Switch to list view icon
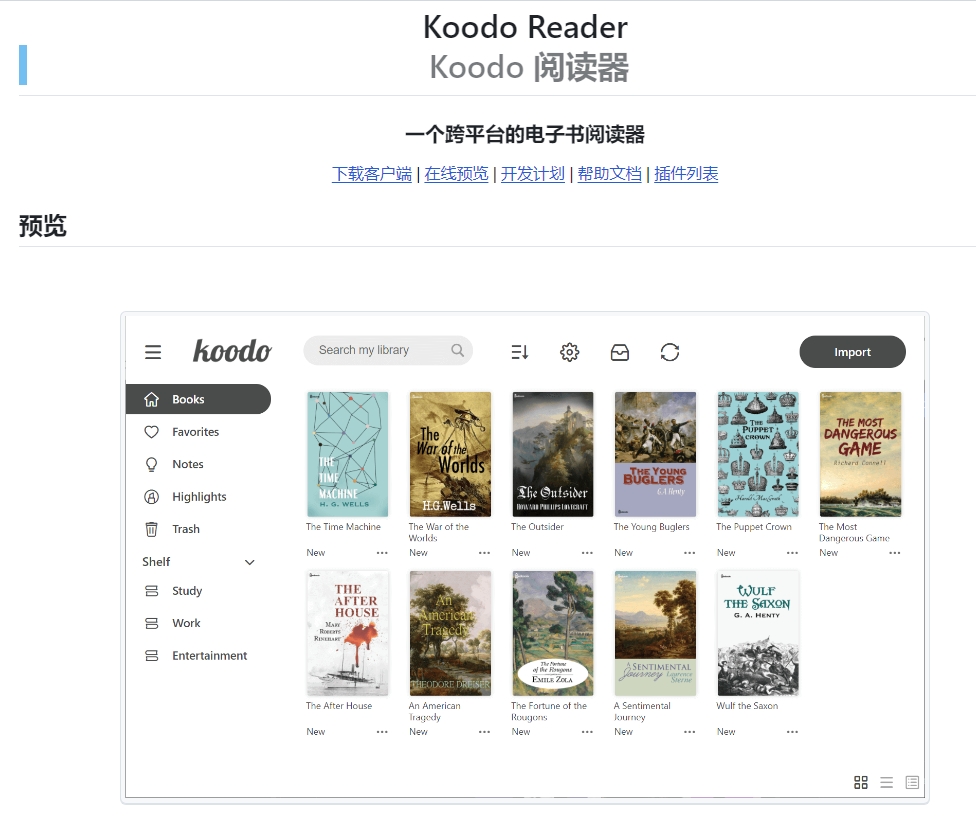This screenshot has width=976, height=820. coord(886,783)
